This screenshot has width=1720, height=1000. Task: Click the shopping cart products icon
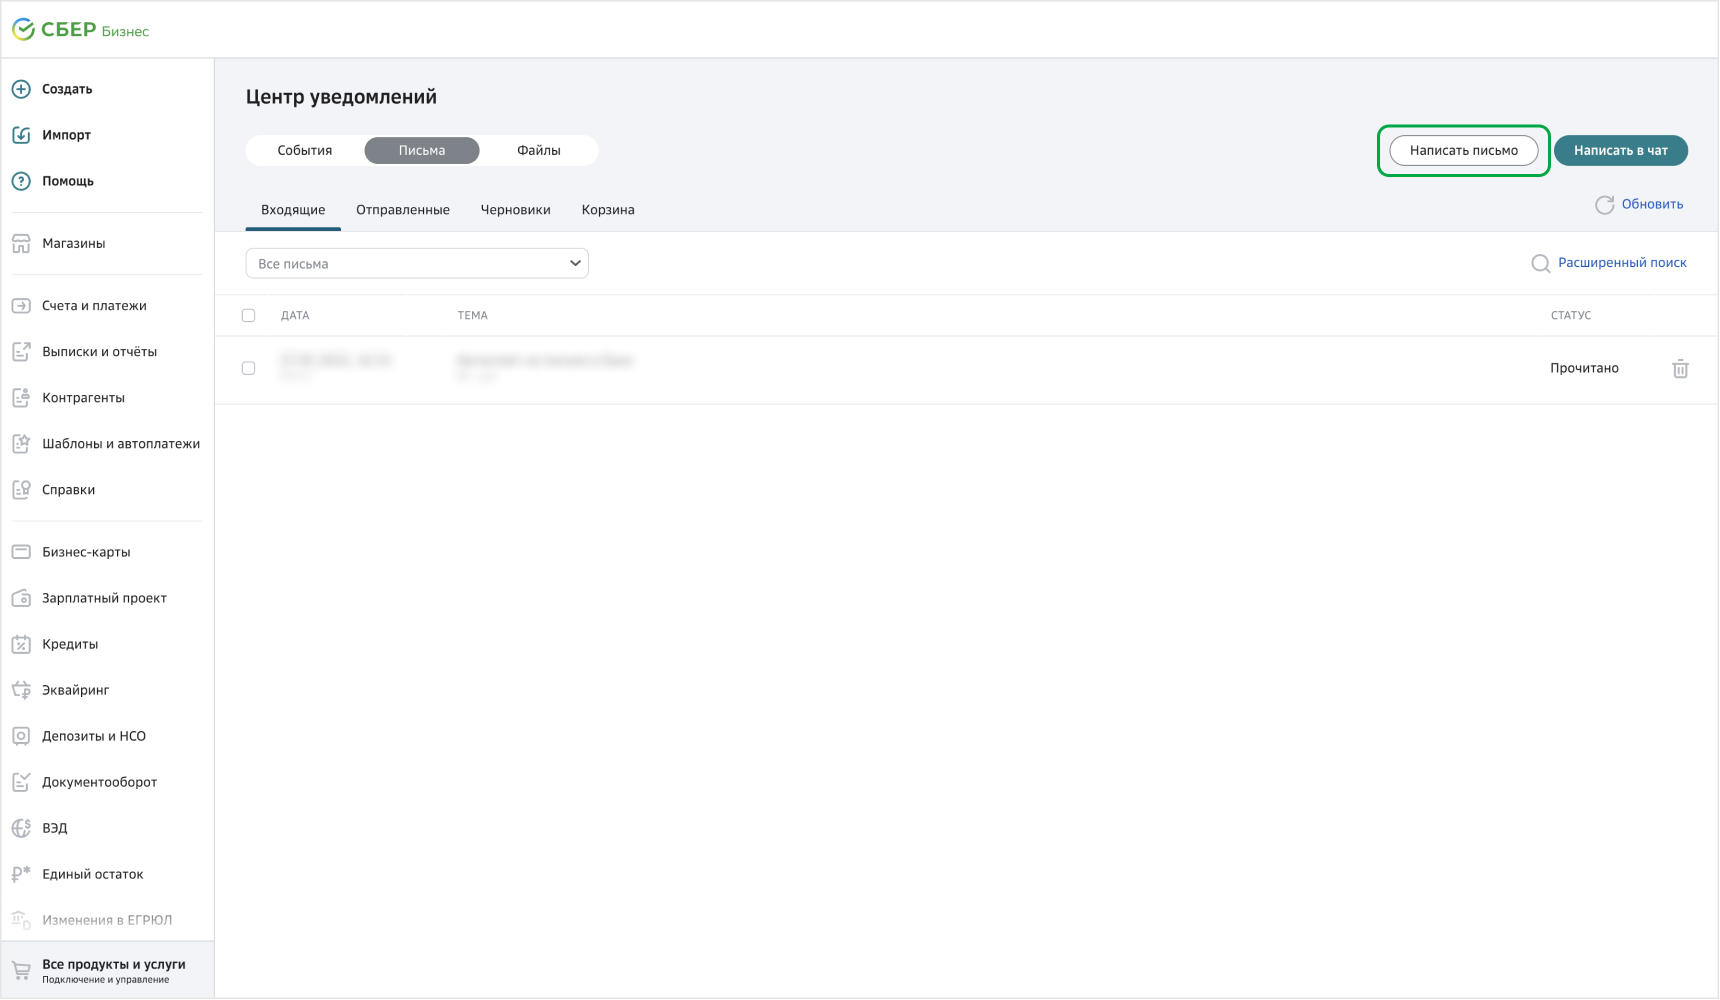[21, 971]
